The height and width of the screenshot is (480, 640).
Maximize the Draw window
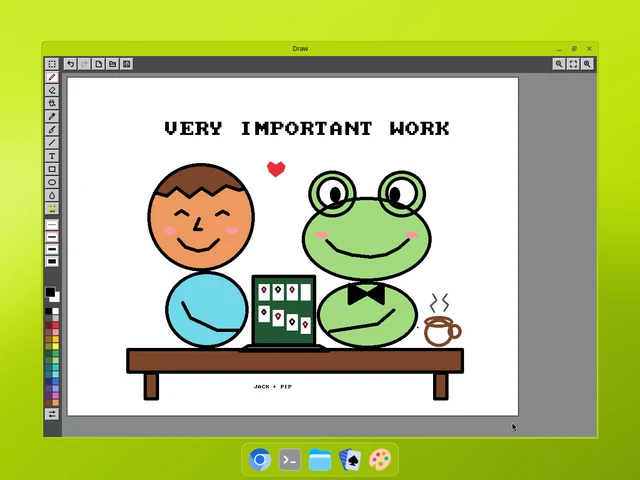[574, 49]
